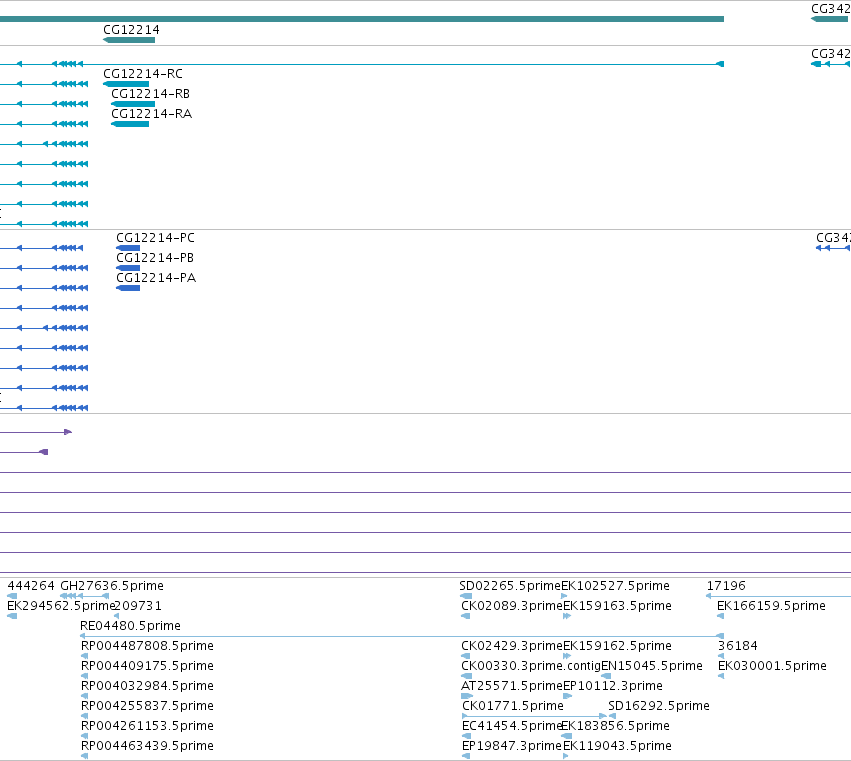
Task: Select RP004409175.5prime EST label
Action: [147, 666]
